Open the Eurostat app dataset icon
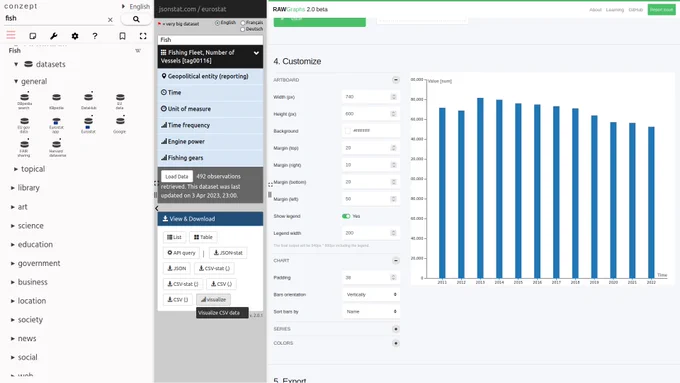 click(56, 124)
